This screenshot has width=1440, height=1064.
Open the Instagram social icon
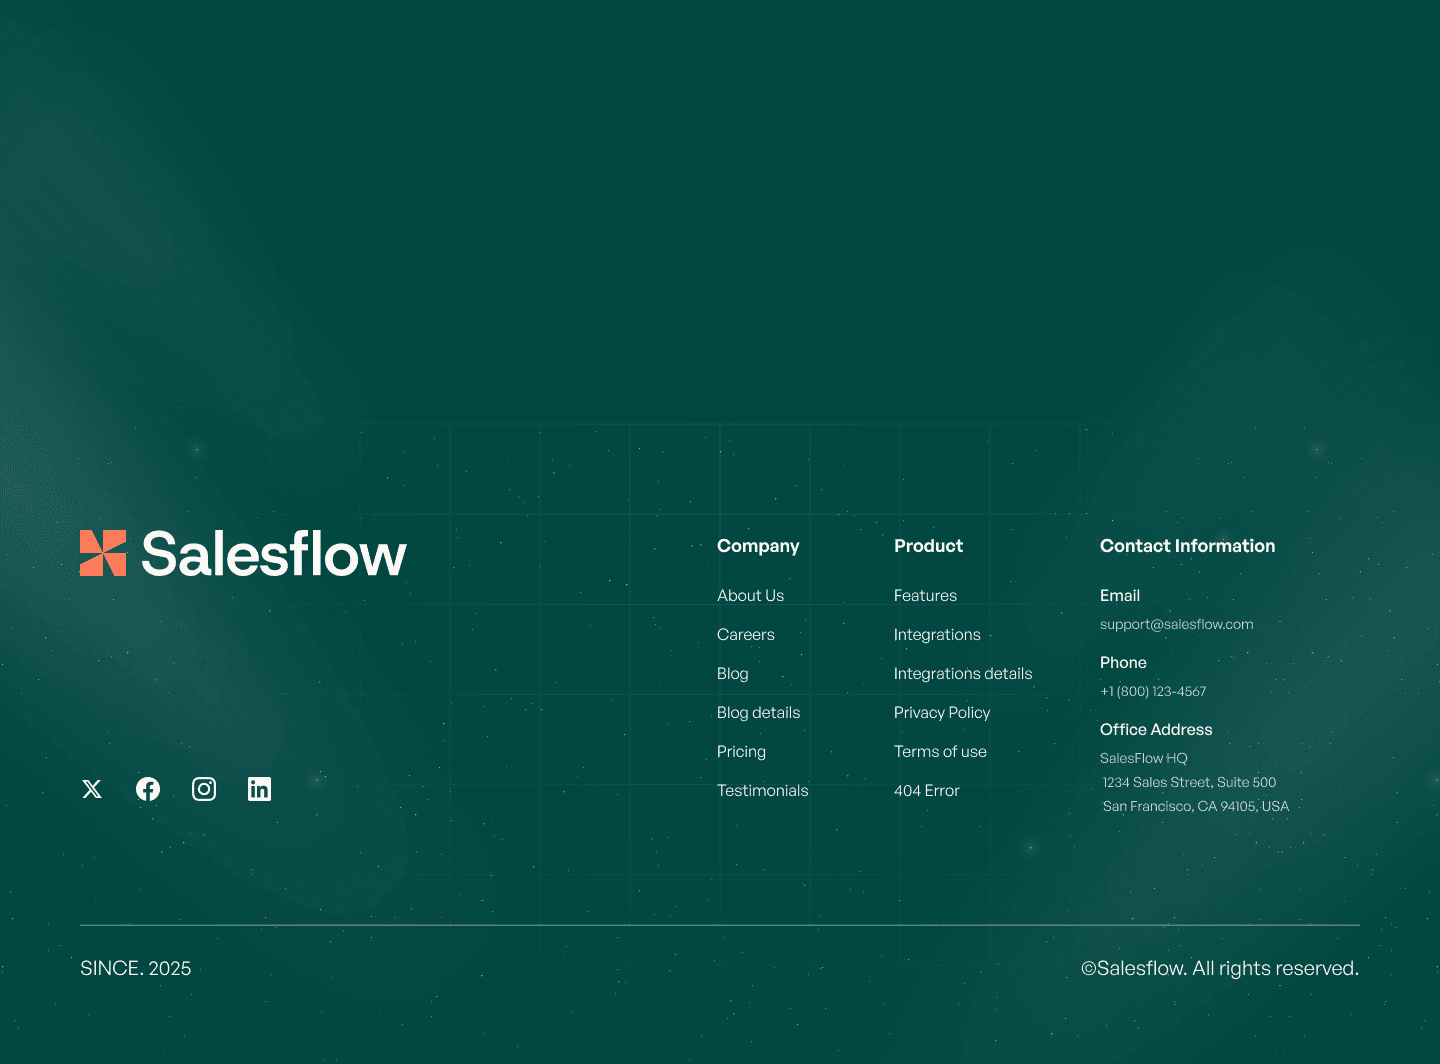coord(204,789)
